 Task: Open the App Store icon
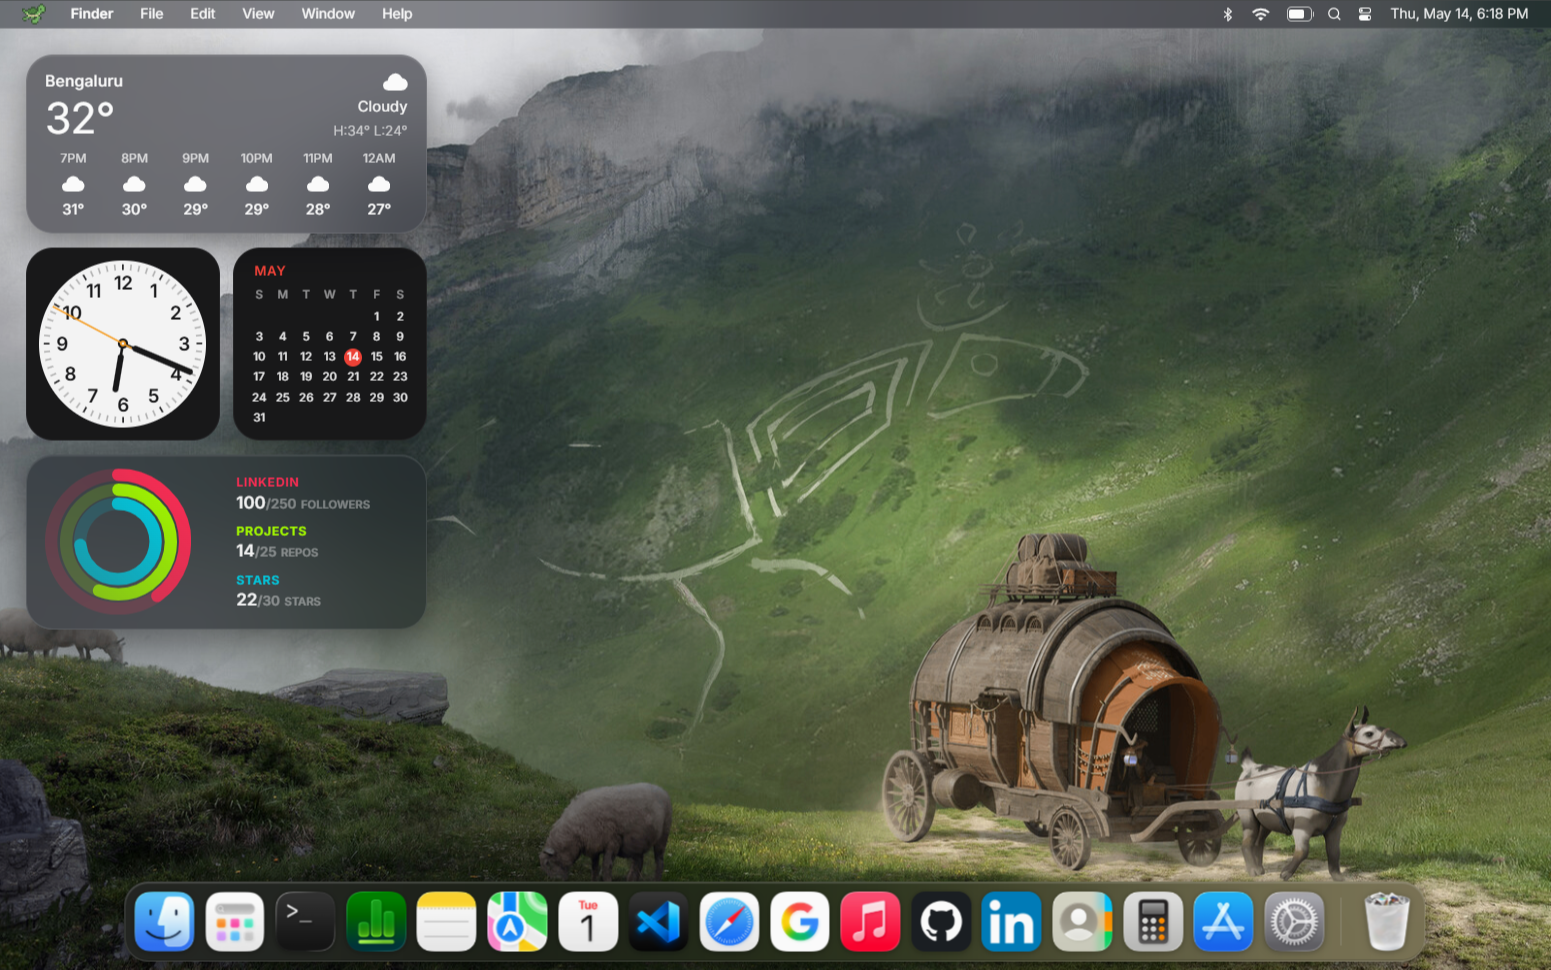[1223, 921]
